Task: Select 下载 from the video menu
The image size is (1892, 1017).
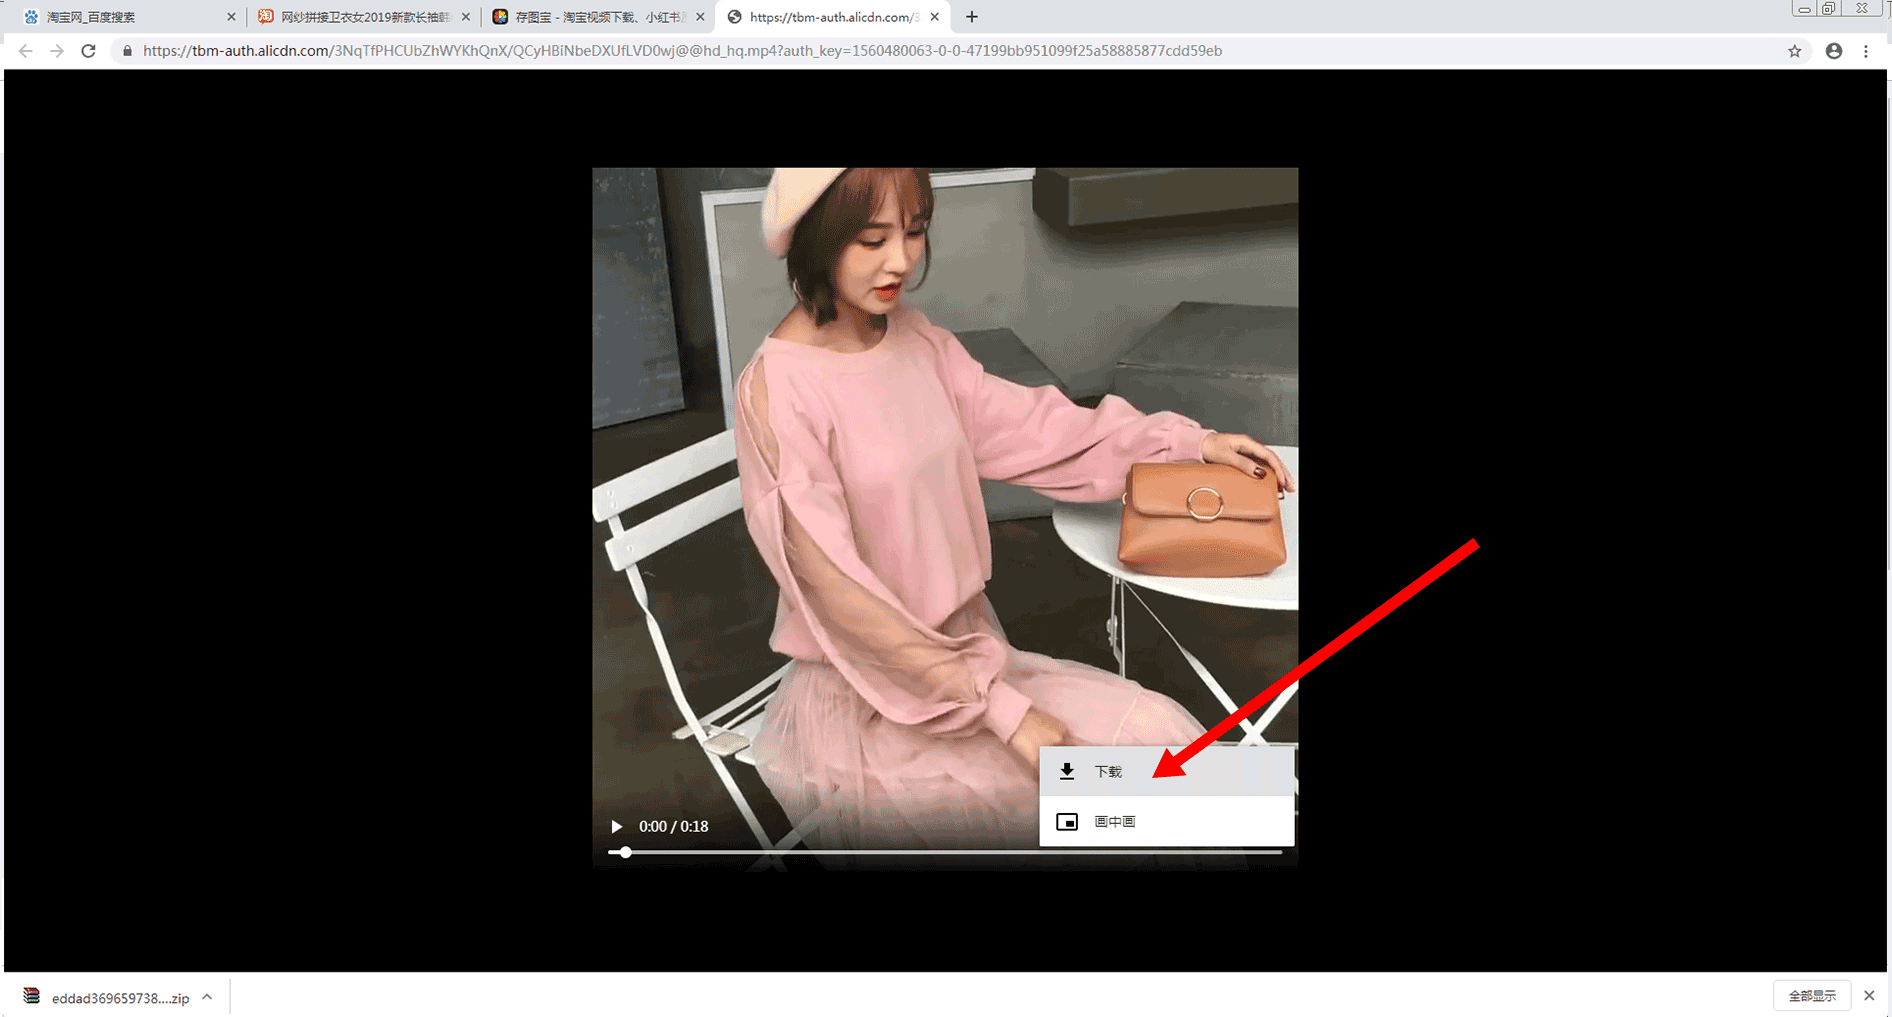Action: click(x=1107, y=771)
